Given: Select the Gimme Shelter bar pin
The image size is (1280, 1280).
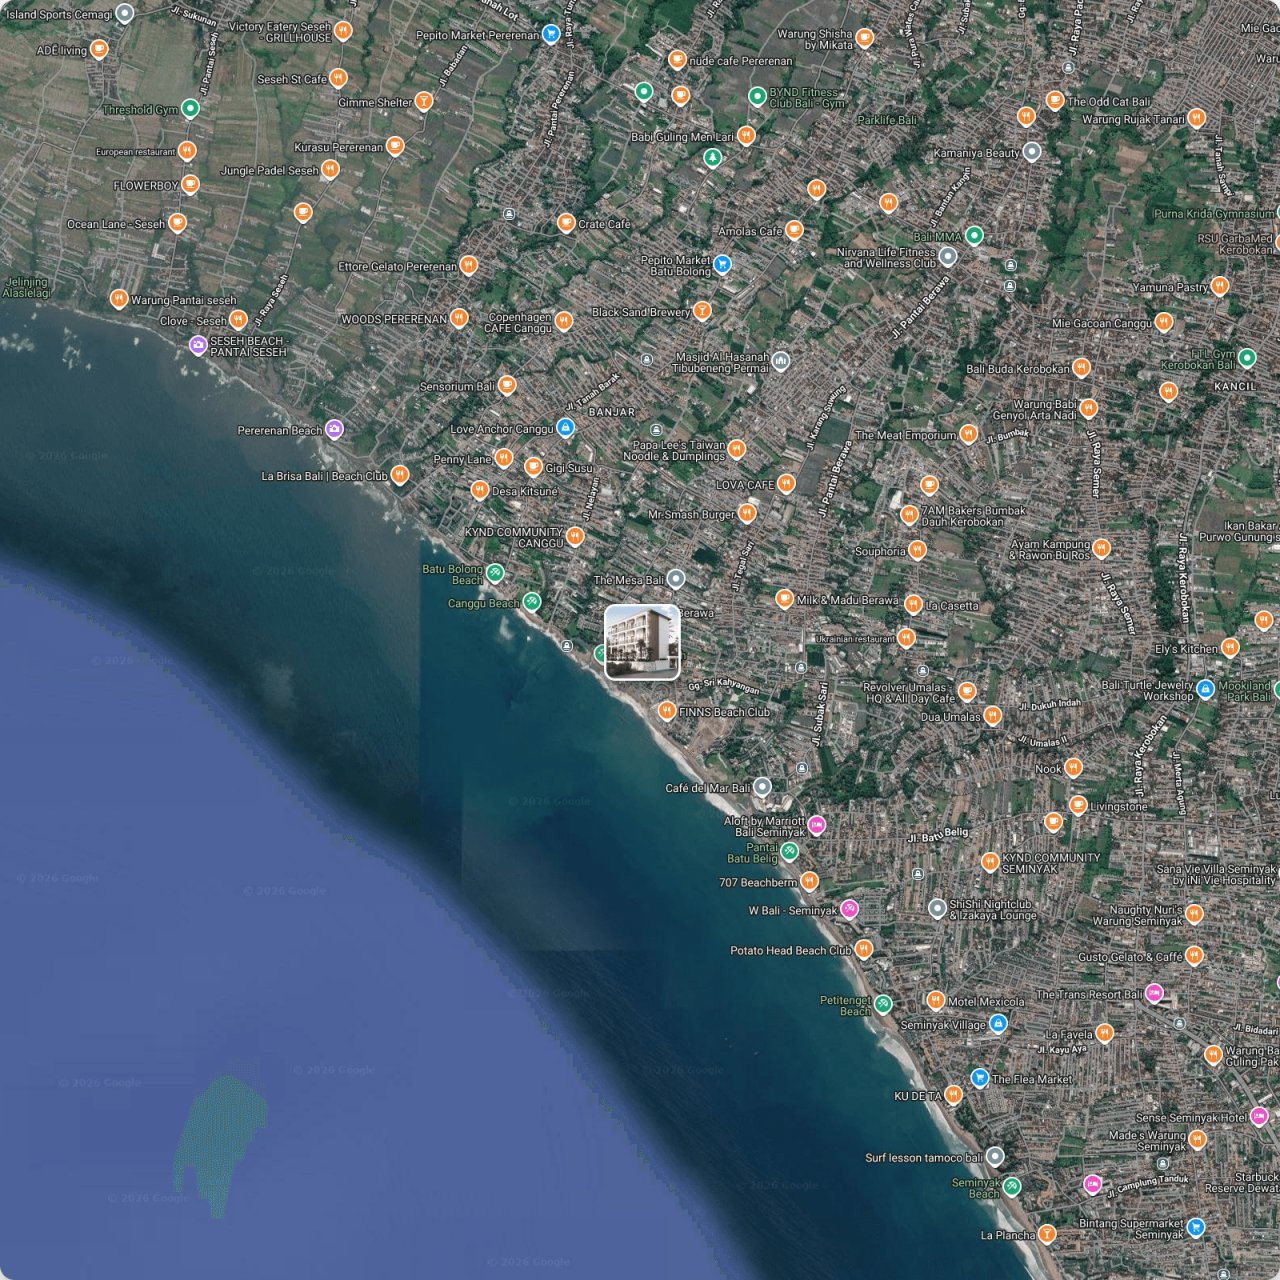Looking at the screenshot, I should point(424,102).
